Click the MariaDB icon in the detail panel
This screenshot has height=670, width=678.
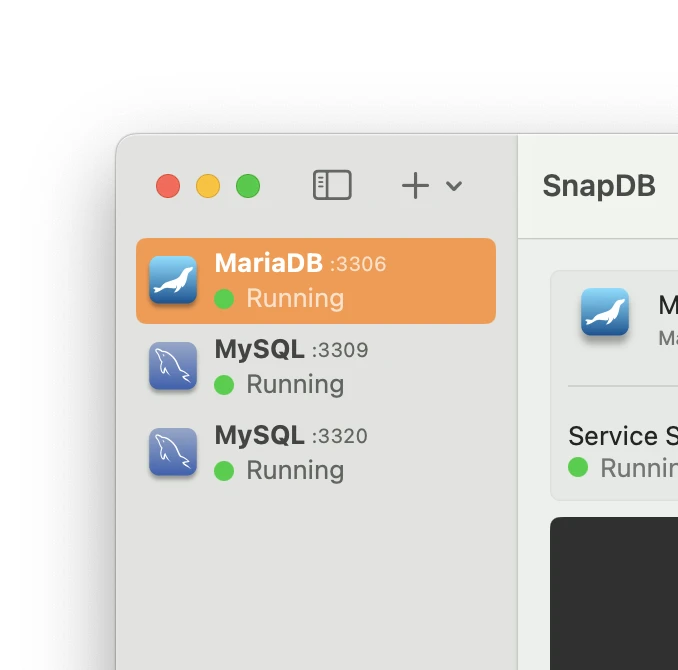tap(605, 312)
